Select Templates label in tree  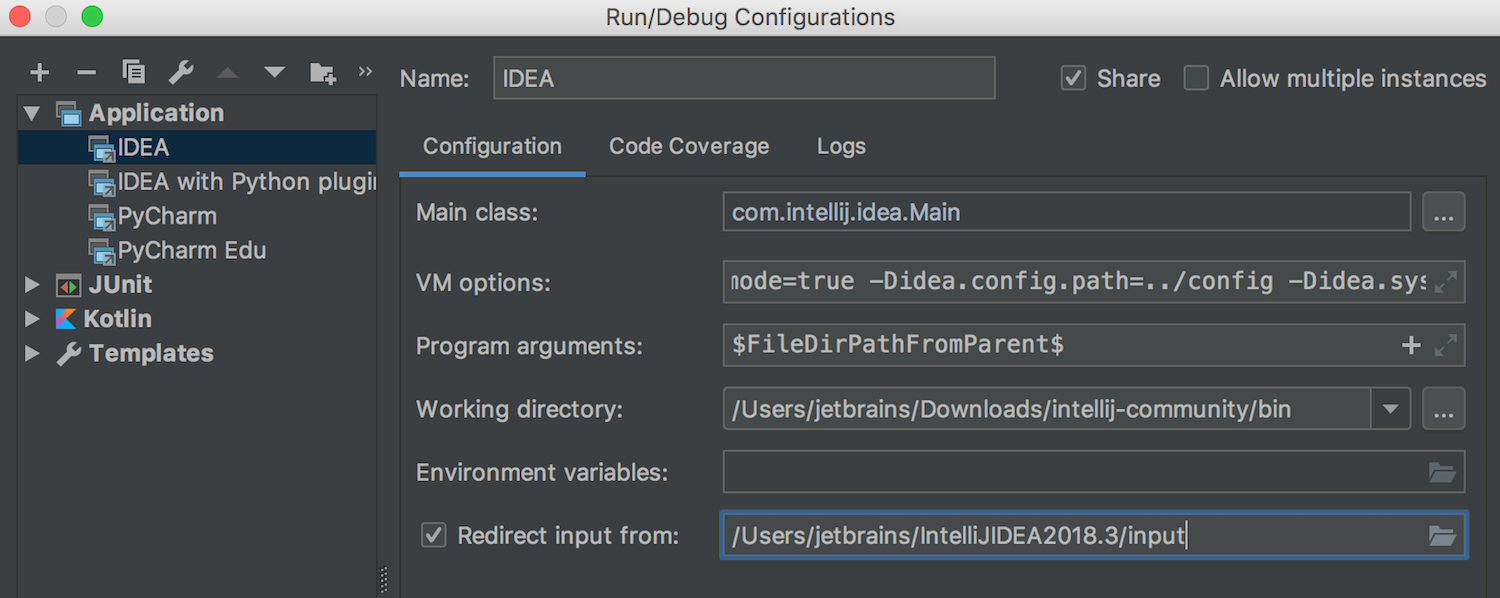151,354
